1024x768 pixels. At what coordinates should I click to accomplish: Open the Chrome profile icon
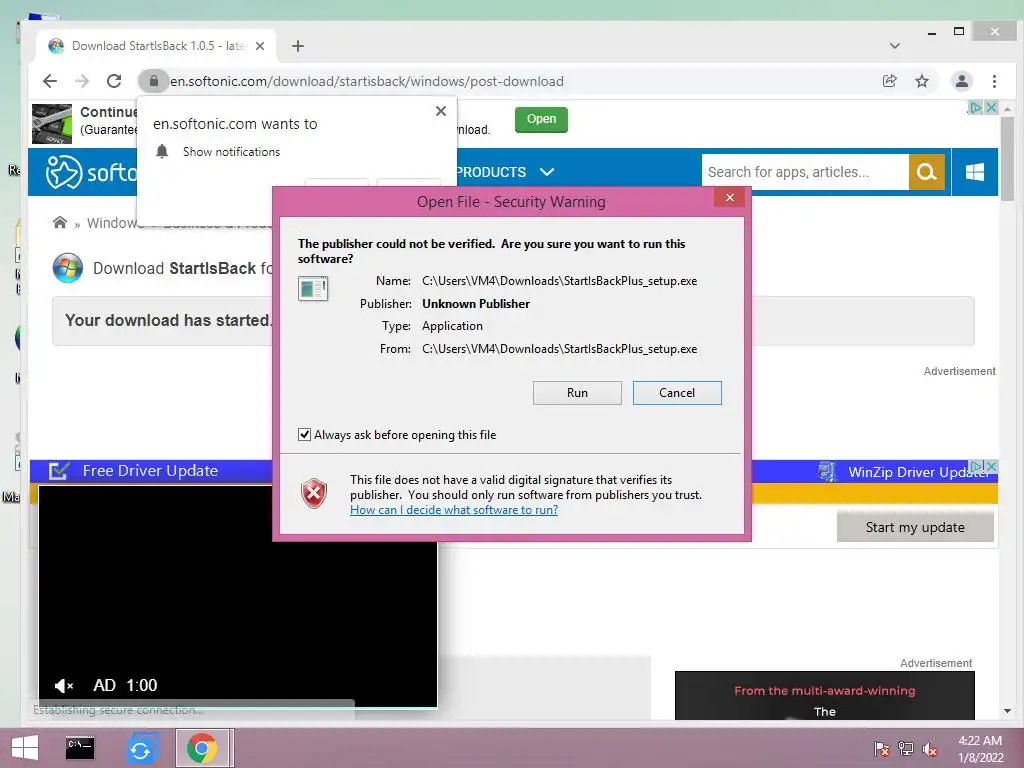click(961, 81)
